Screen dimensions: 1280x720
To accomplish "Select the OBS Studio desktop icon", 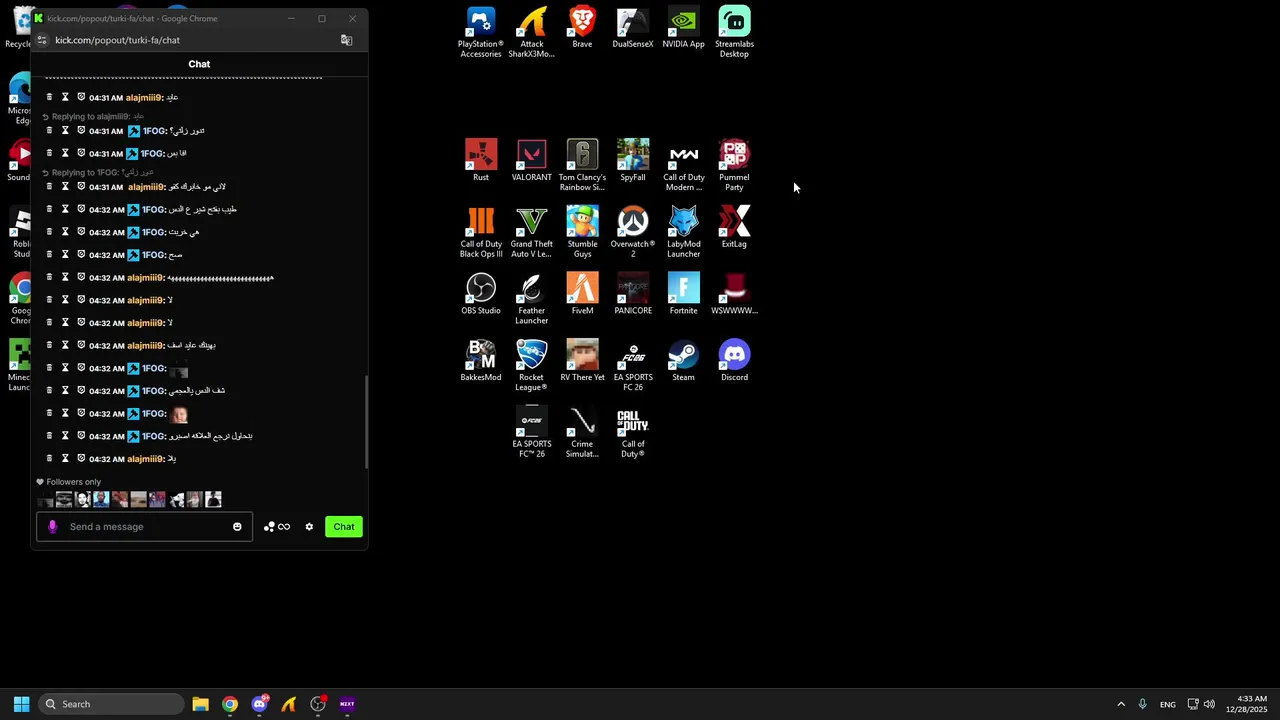I will [x=481, y=293].
